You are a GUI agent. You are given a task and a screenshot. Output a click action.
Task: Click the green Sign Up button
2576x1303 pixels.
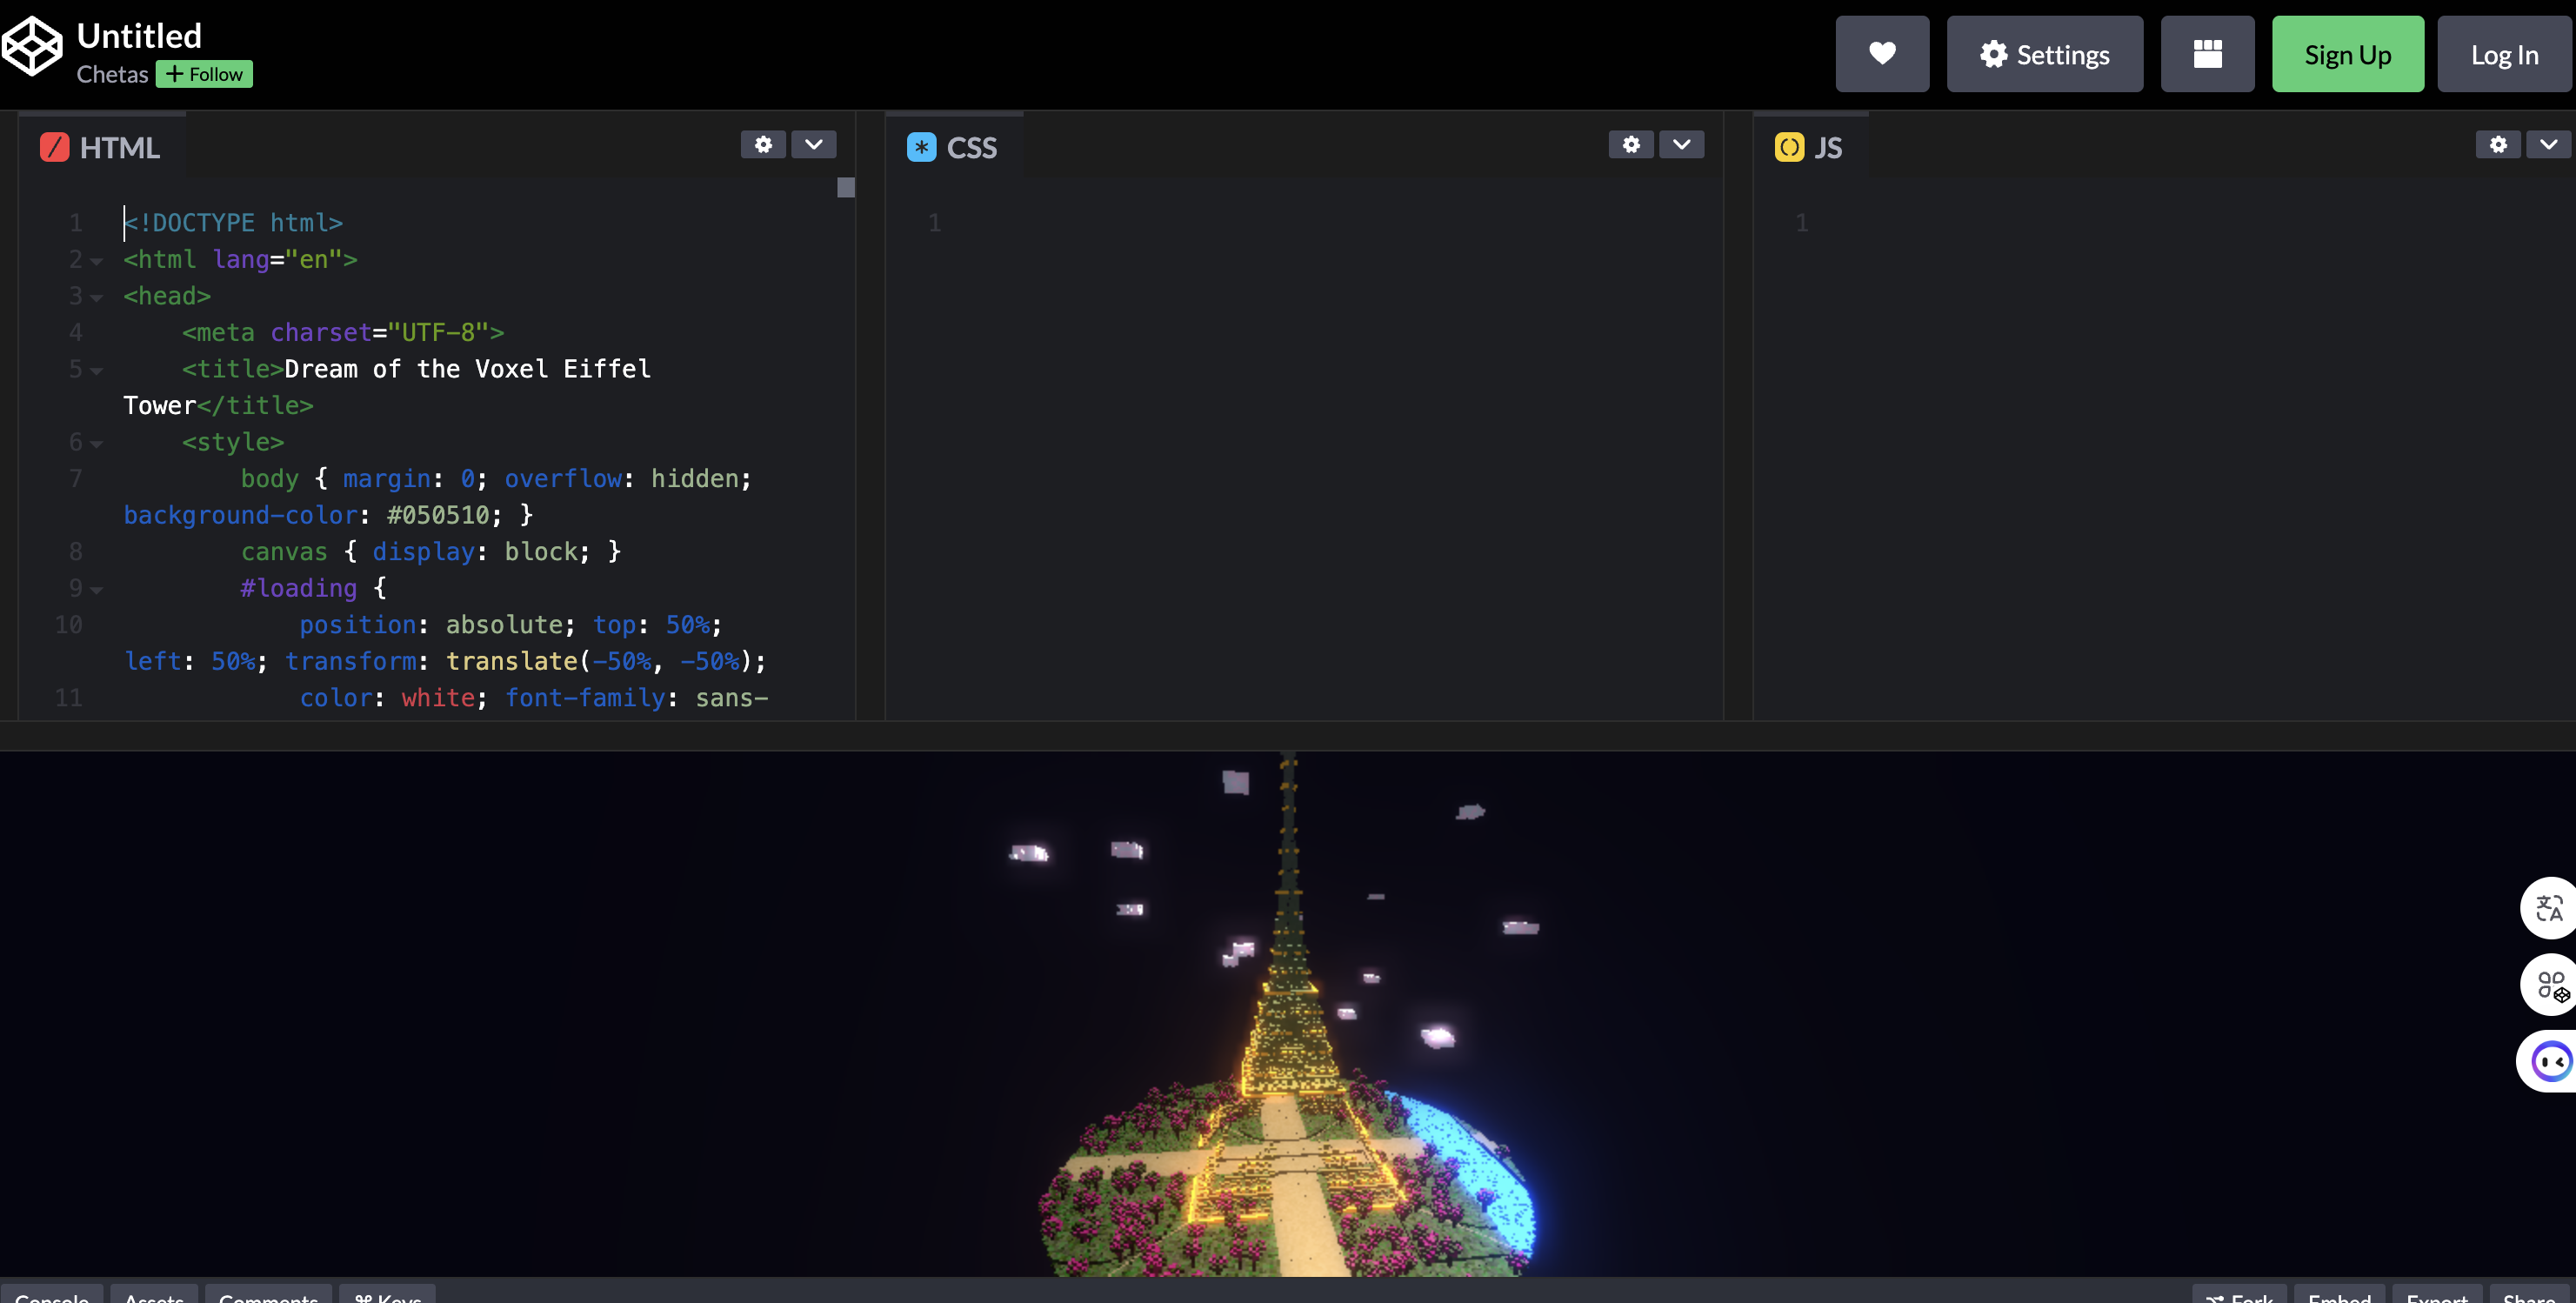click(2347, 54)
